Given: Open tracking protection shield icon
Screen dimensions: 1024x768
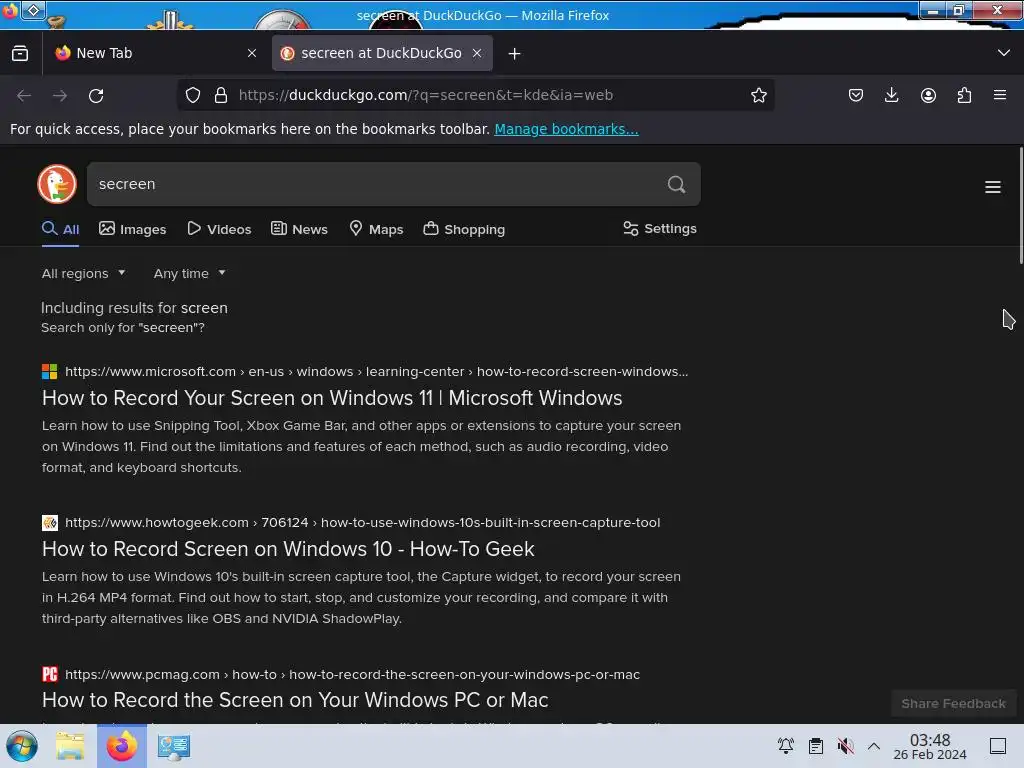Looking at the screenshot, I should pos(193,95).
